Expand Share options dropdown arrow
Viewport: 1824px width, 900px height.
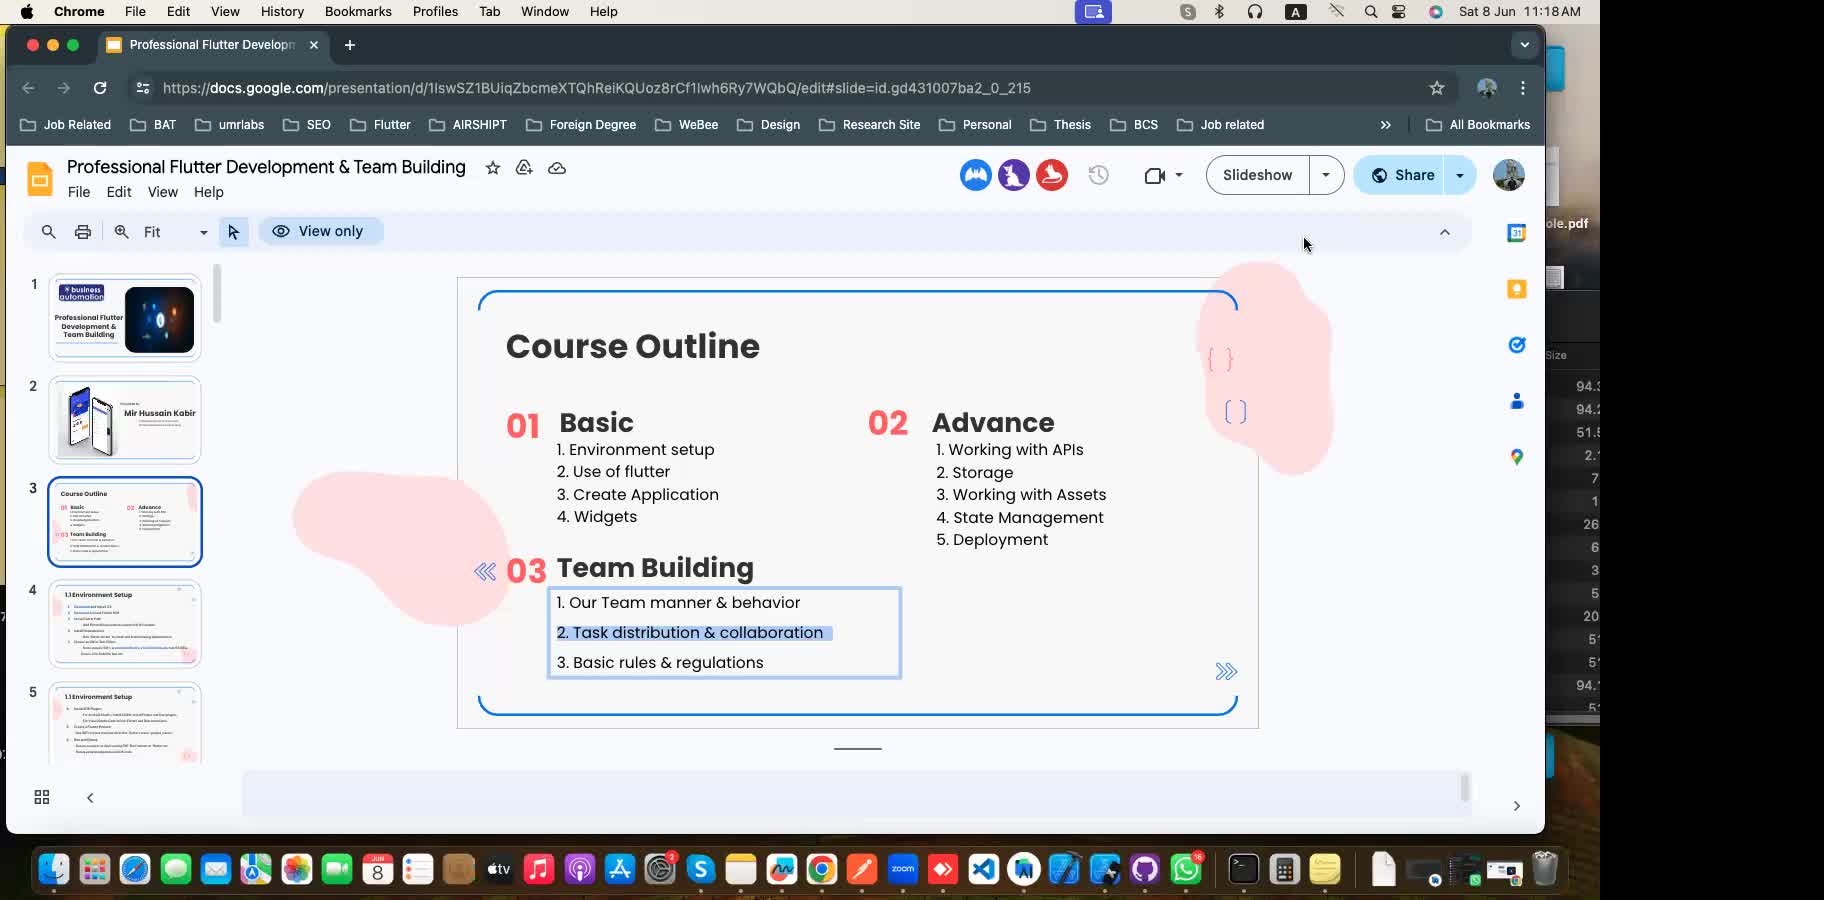pyautogui.click(x=1460, y=175)
